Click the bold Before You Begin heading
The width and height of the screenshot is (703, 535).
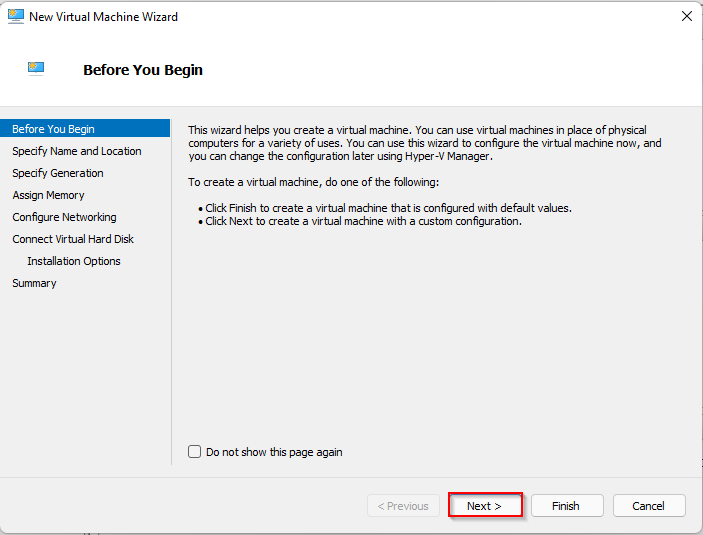point(143,70)
